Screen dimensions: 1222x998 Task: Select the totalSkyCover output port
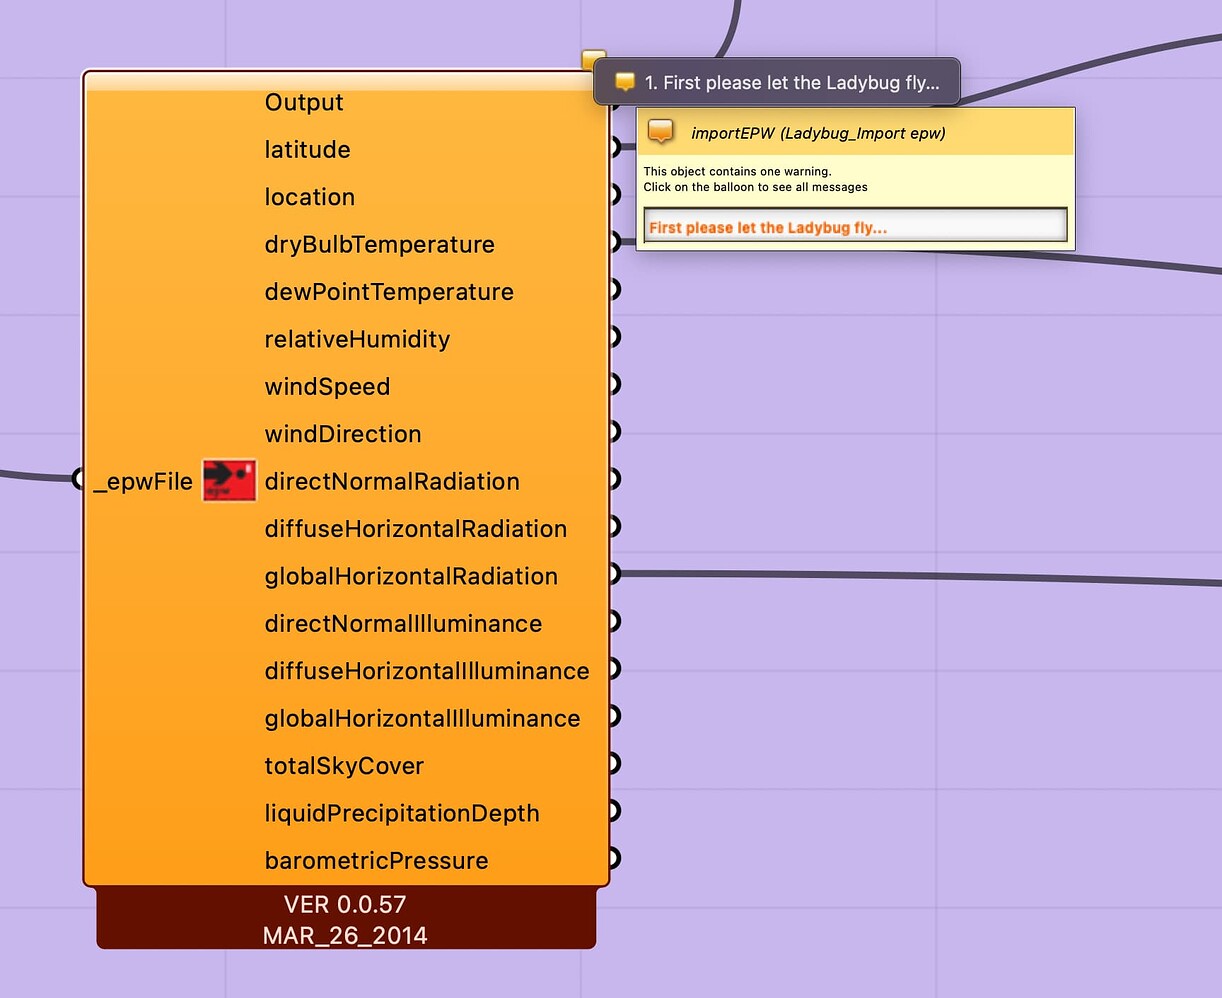point(613,762)
